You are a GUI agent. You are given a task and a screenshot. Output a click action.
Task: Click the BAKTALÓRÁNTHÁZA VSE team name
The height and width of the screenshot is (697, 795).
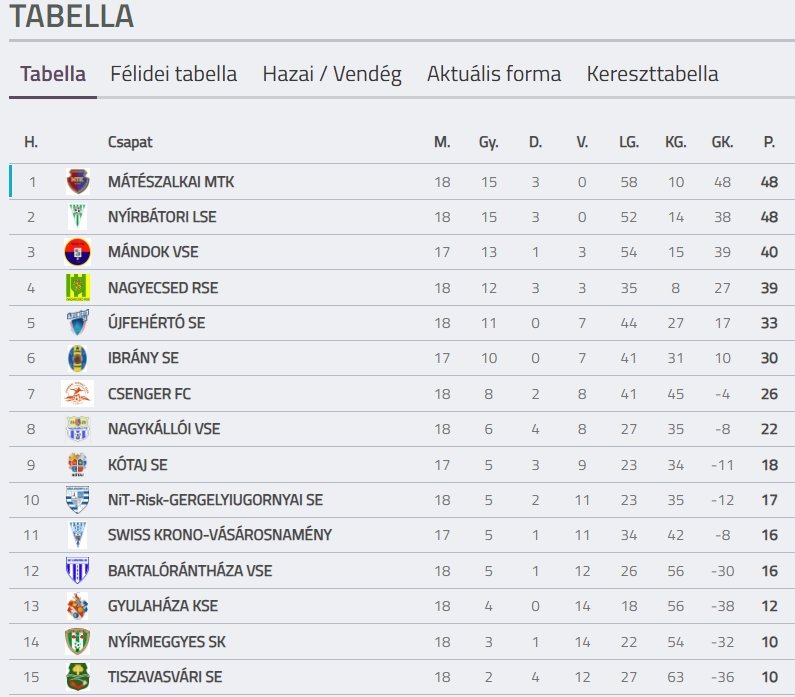coord(190,571)
